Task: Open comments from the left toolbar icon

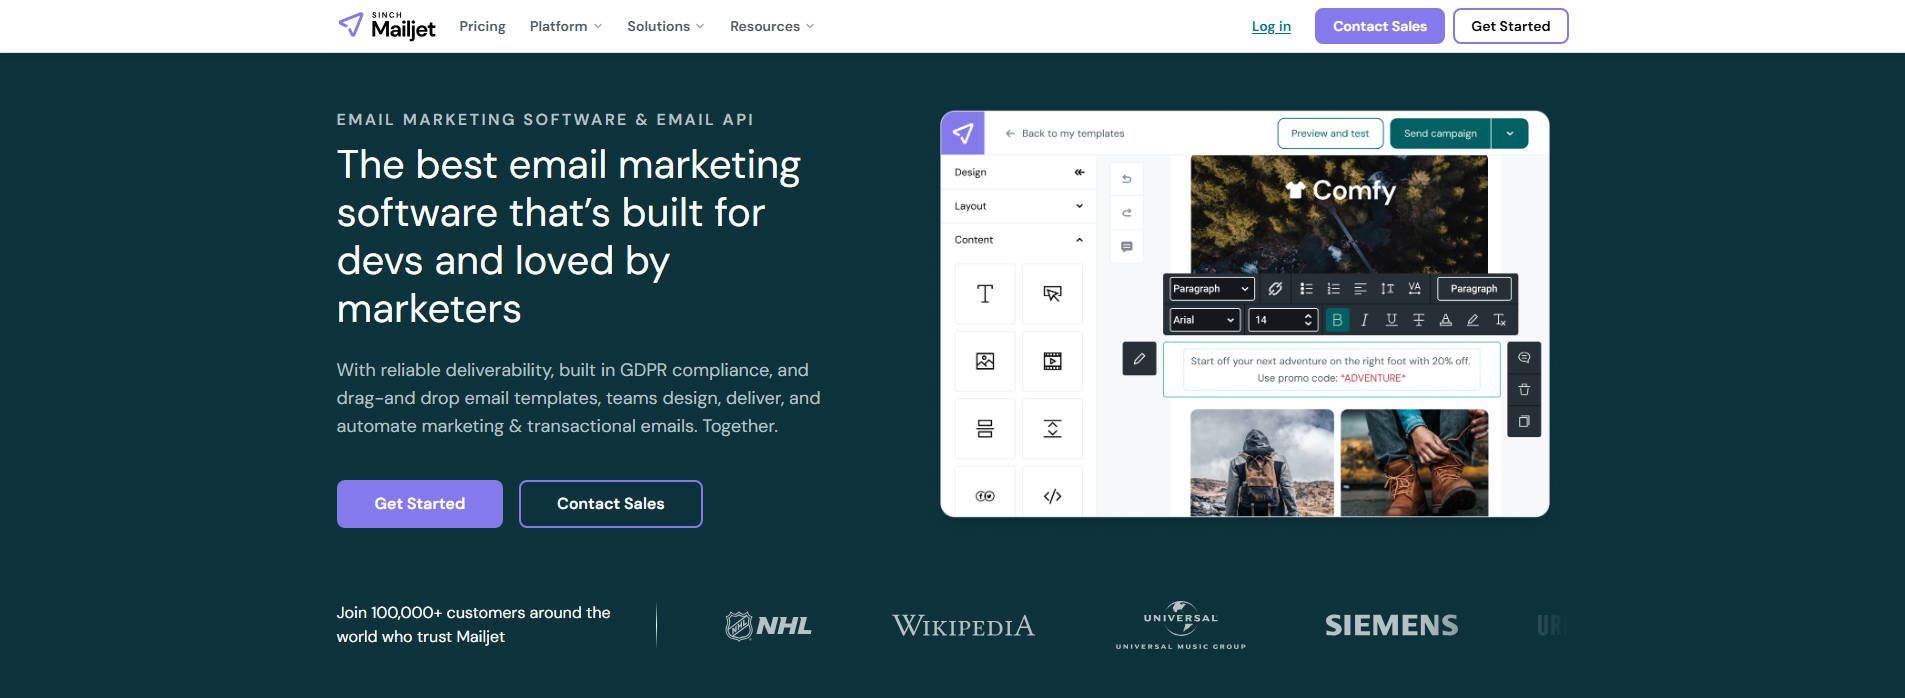Action: pyautogui.click(x=1127, y=246)
